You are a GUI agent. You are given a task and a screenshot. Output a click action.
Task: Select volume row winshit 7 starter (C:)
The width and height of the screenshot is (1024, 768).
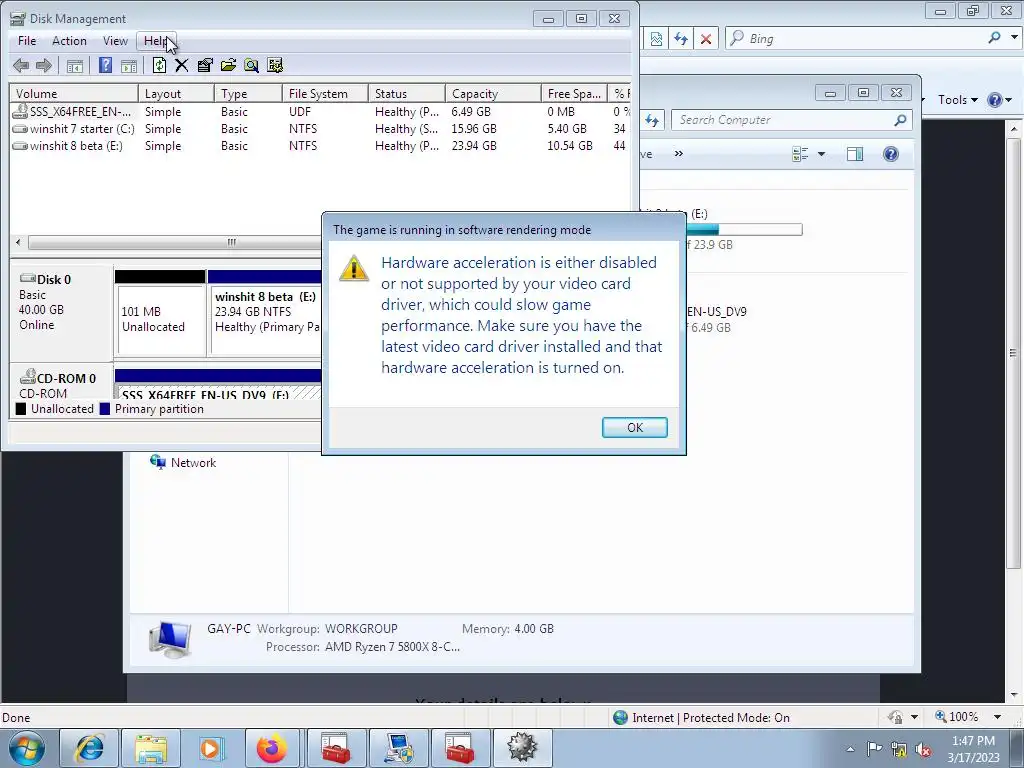pos(320,129)
